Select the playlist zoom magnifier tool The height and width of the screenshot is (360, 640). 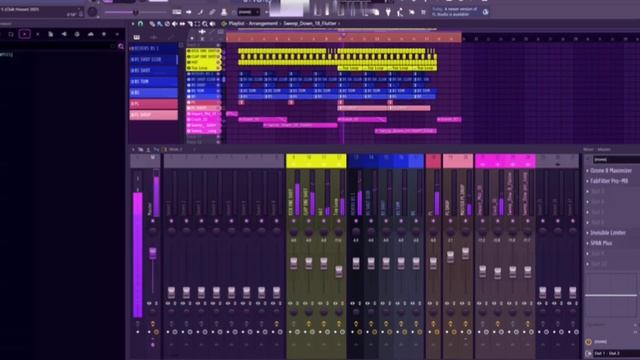(205, 24)
